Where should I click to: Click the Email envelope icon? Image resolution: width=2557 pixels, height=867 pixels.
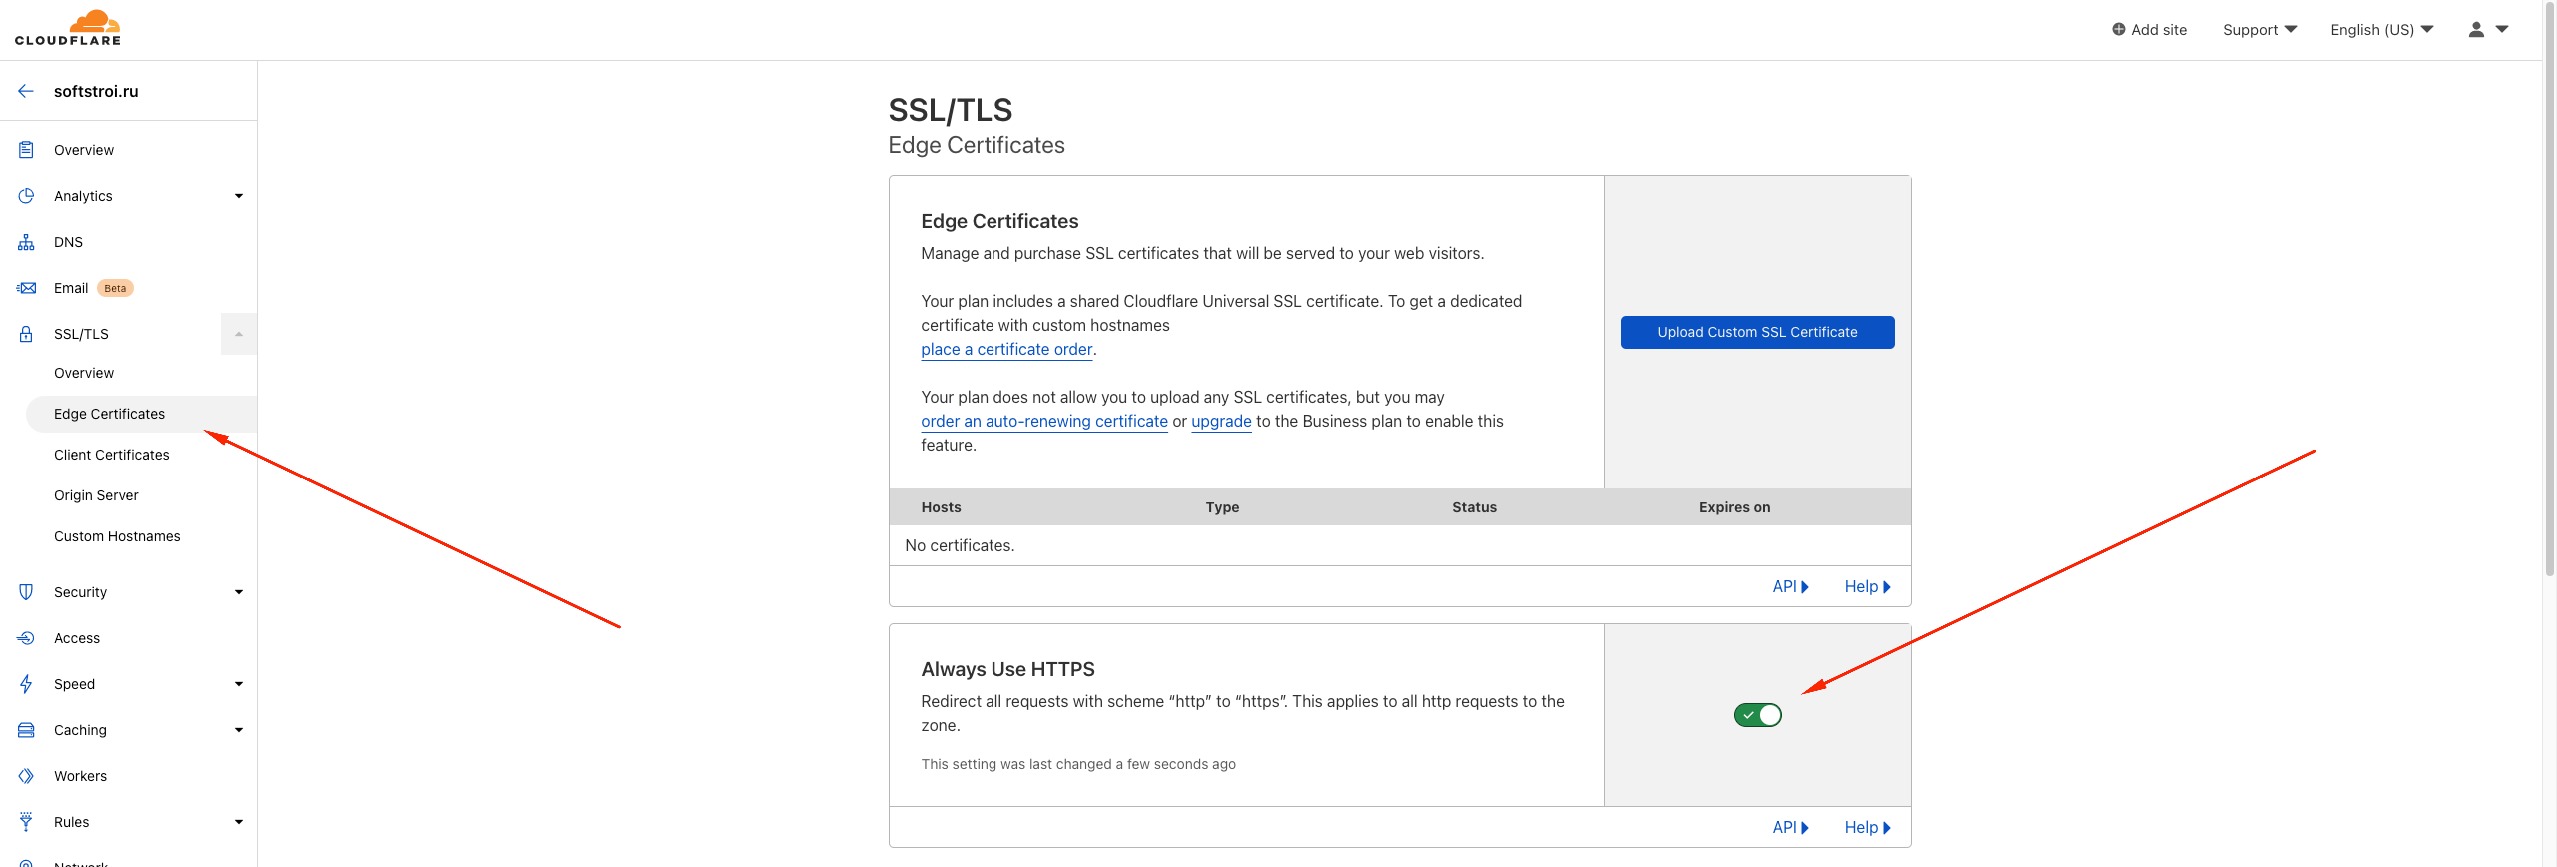[x=26, y=288]
